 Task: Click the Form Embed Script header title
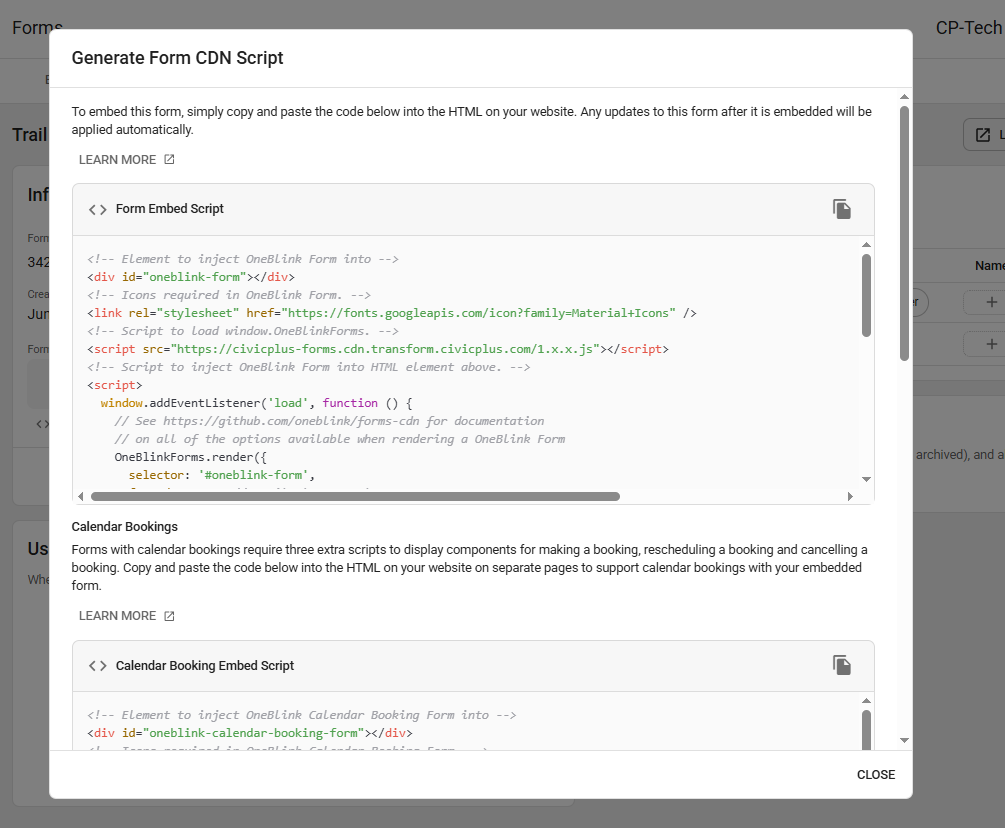(170, 209)
